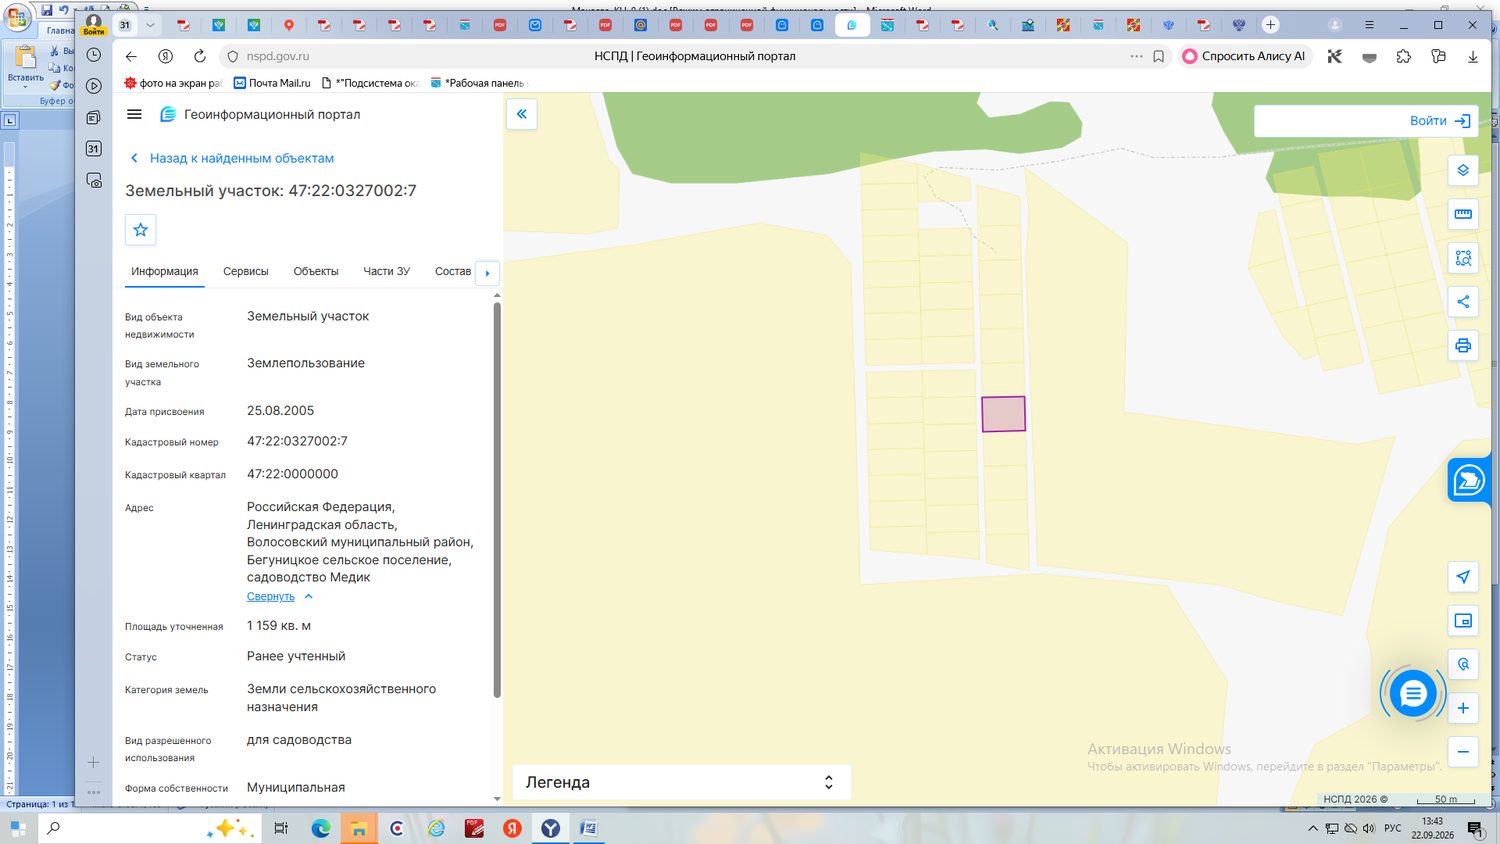
Task: Print the map via printer icon
Action: (1463, 346)
